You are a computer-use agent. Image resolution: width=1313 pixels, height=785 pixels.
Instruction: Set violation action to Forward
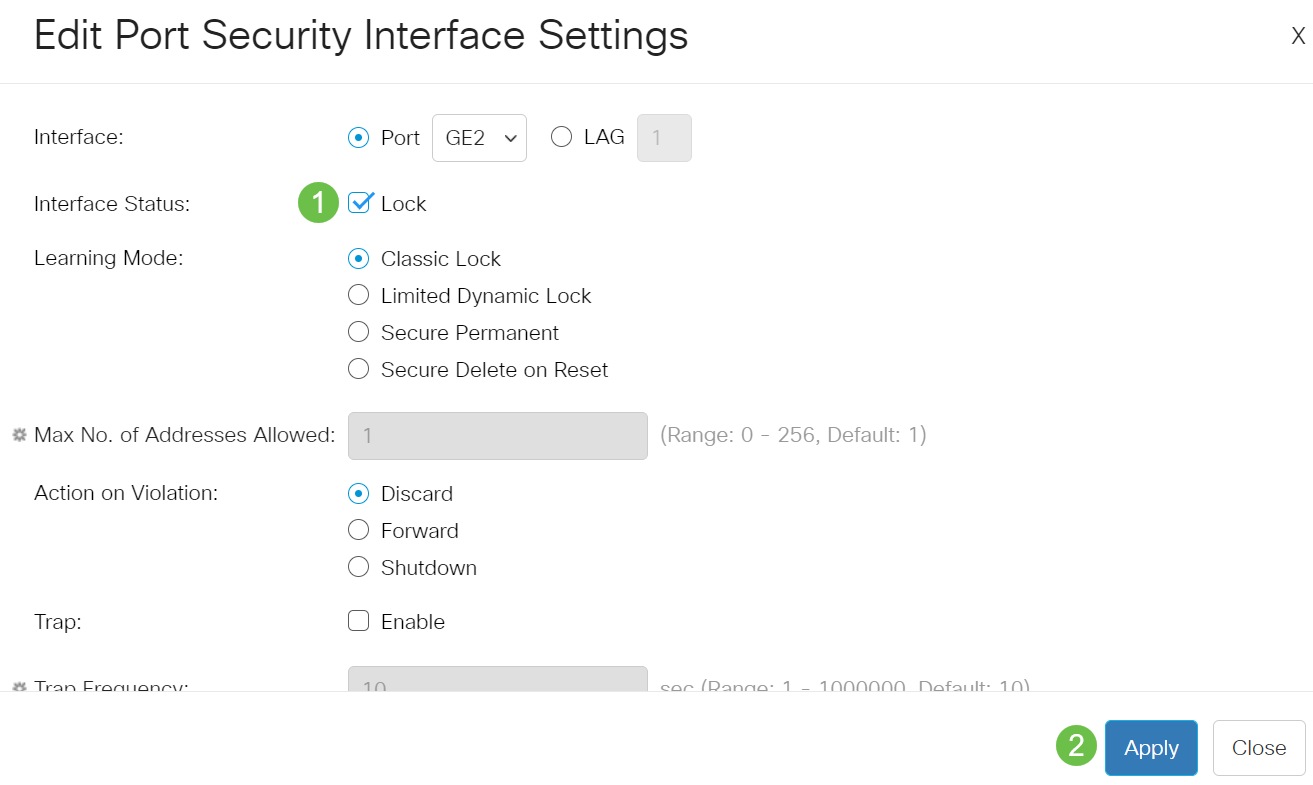358,530
